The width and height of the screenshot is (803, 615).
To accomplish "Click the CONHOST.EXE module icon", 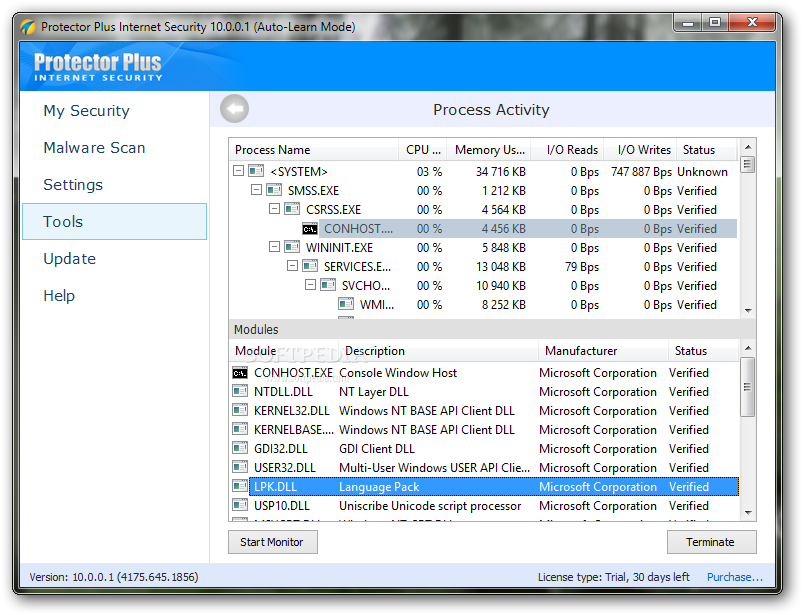I will coord(240,373).
